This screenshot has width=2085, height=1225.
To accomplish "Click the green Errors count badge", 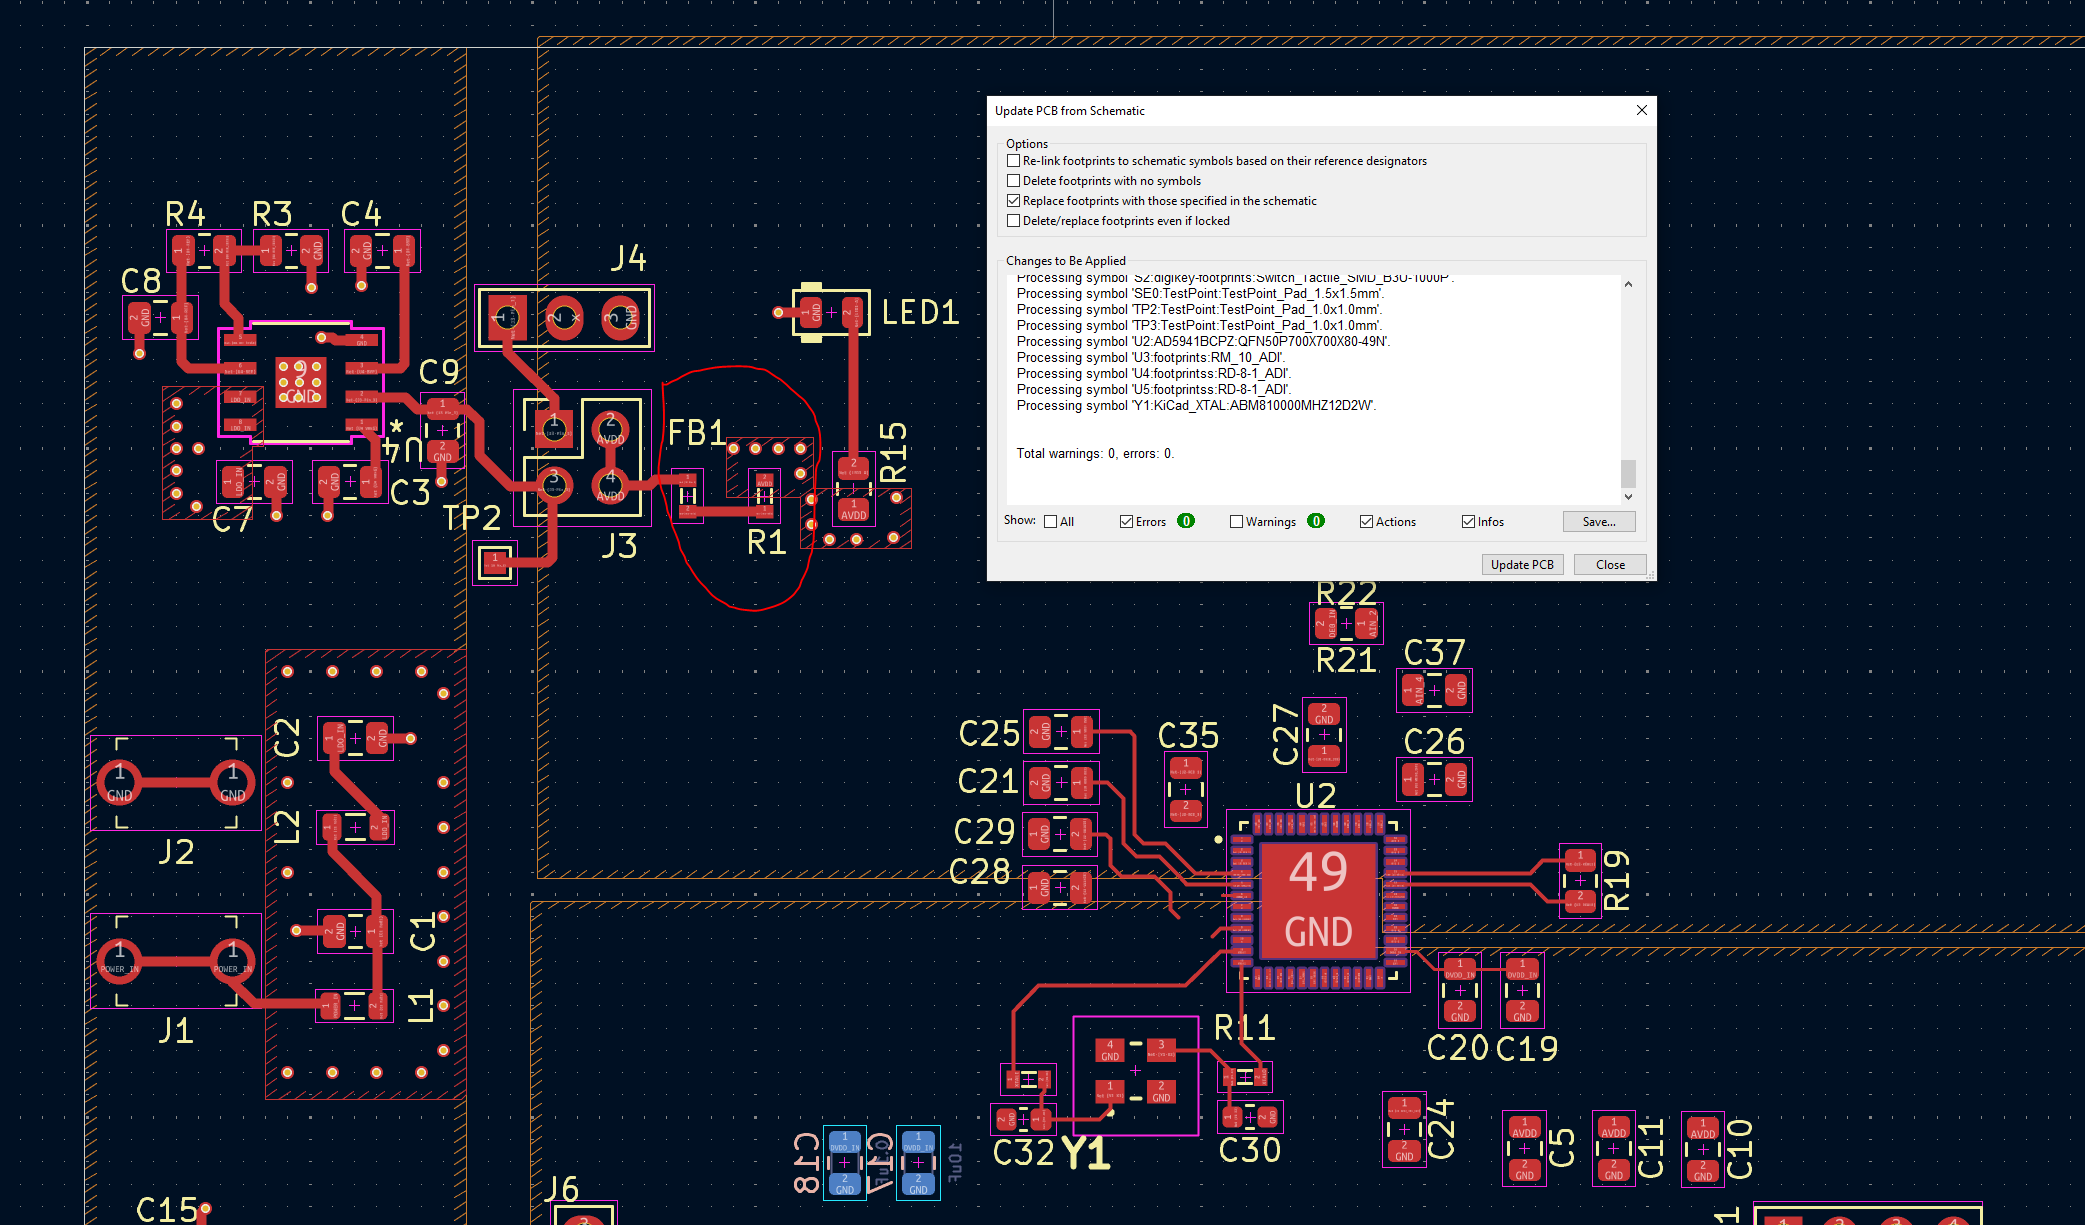I will pos(1186,521).
